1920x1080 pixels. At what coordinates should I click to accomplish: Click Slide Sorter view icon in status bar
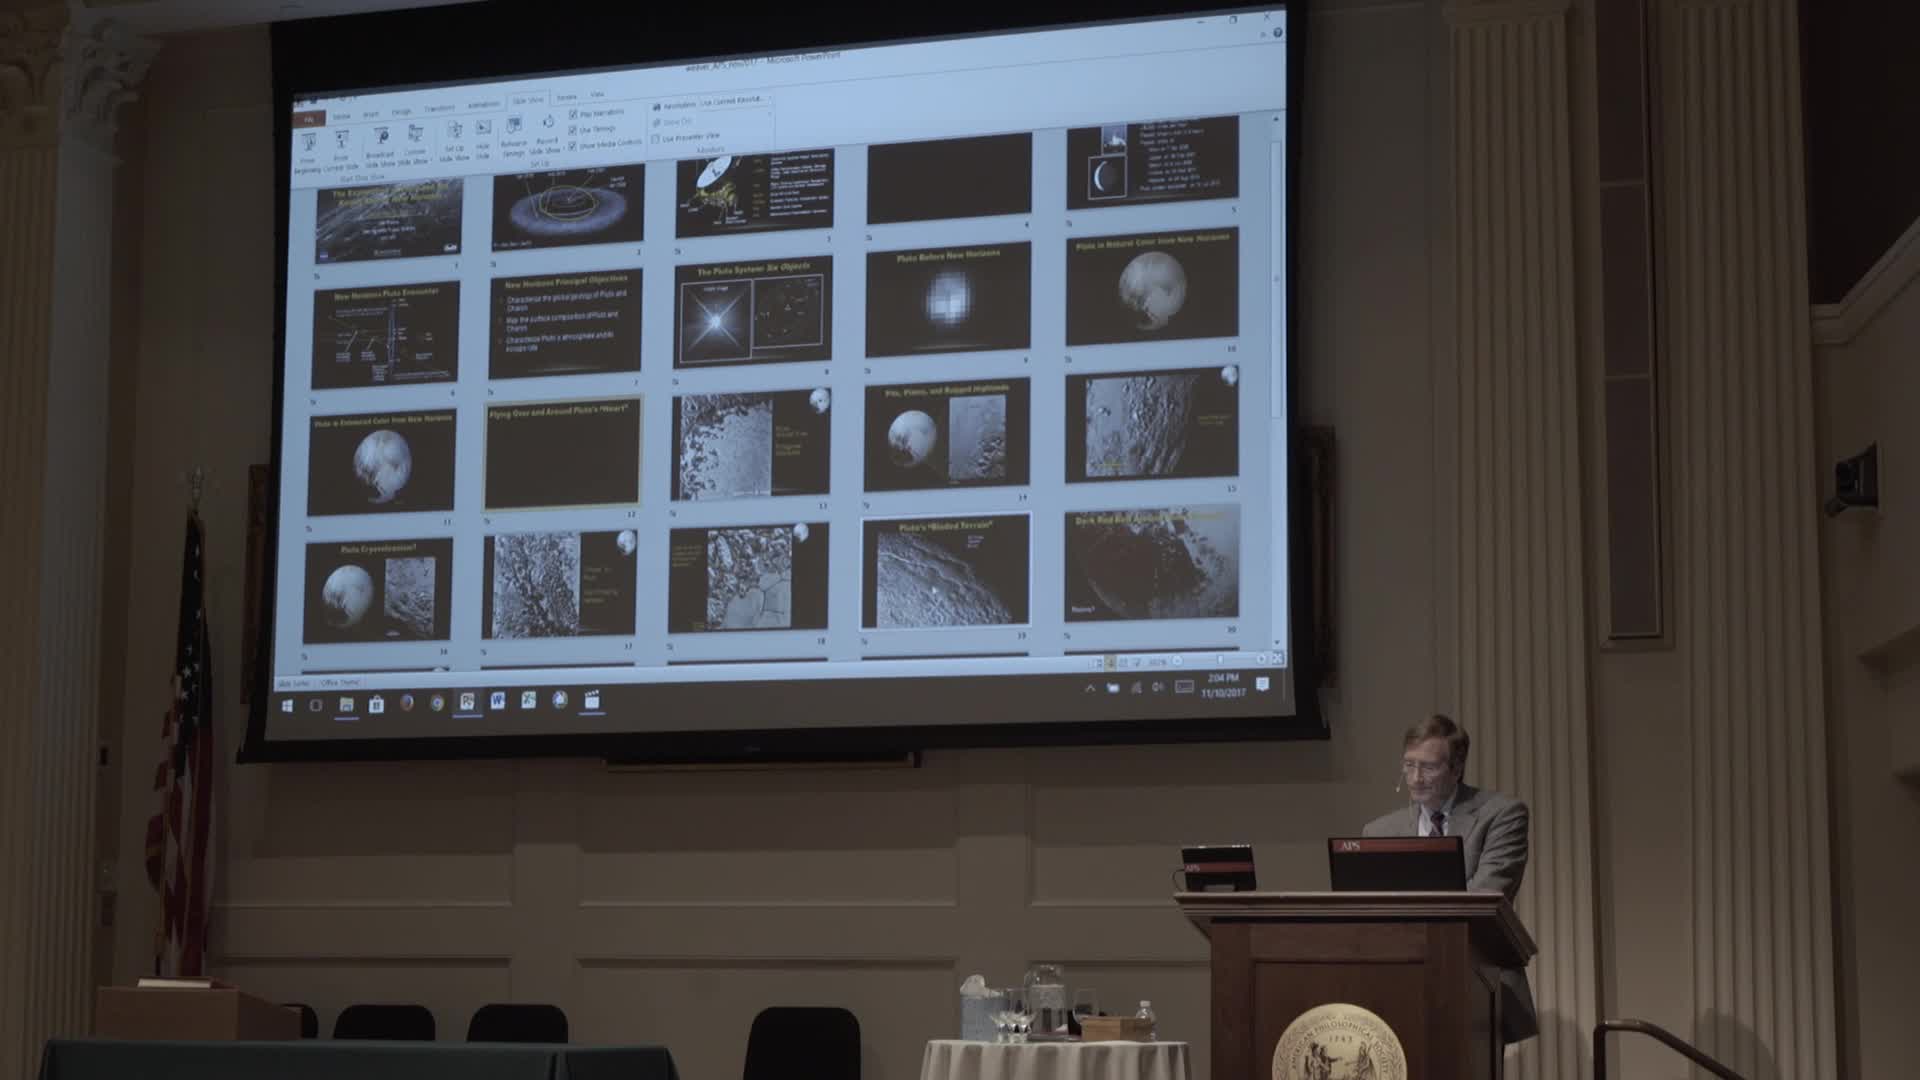click(x=1111, y=662)
